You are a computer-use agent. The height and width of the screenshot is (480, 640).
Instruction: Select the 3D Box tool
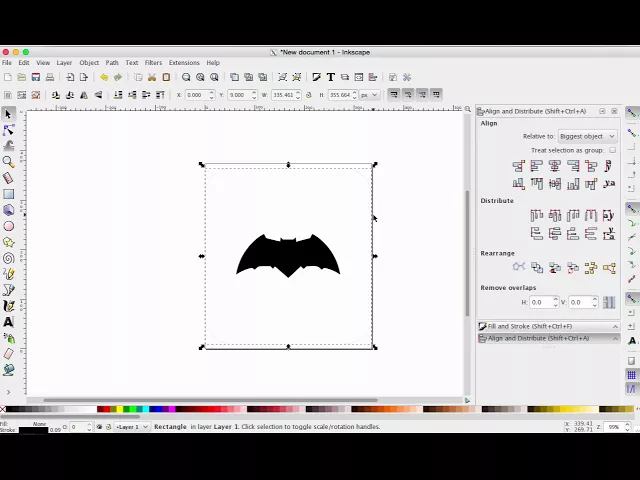(8, 210)
